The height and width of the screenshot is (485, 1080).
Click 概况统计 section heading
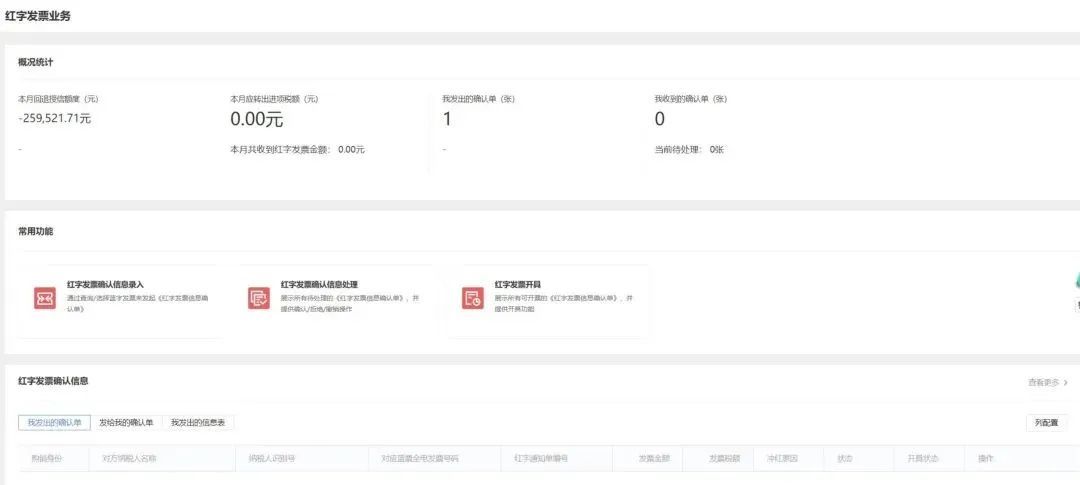[x=36, y=62]
